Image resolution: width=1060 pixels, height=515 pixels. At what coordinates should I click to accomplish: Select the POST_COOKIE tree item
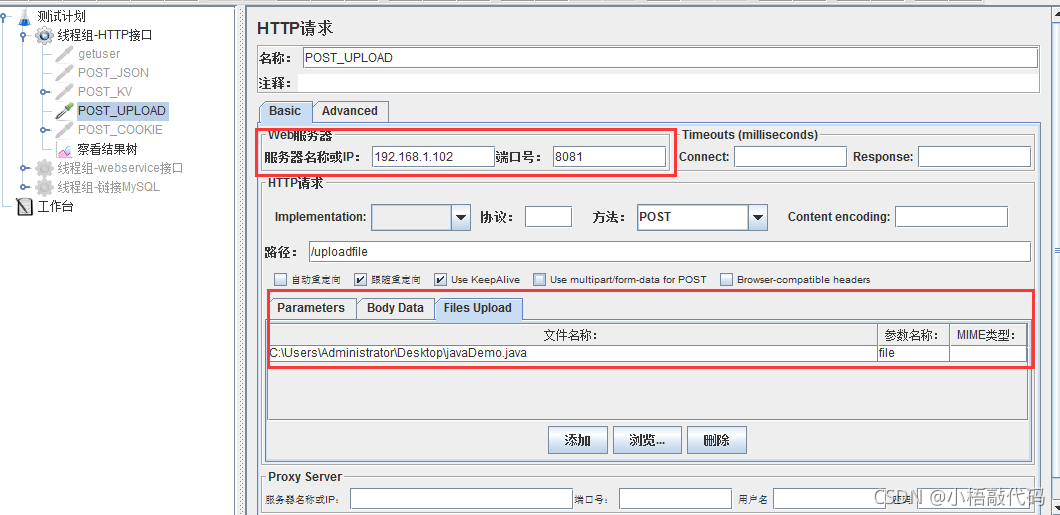pos(120,130)
